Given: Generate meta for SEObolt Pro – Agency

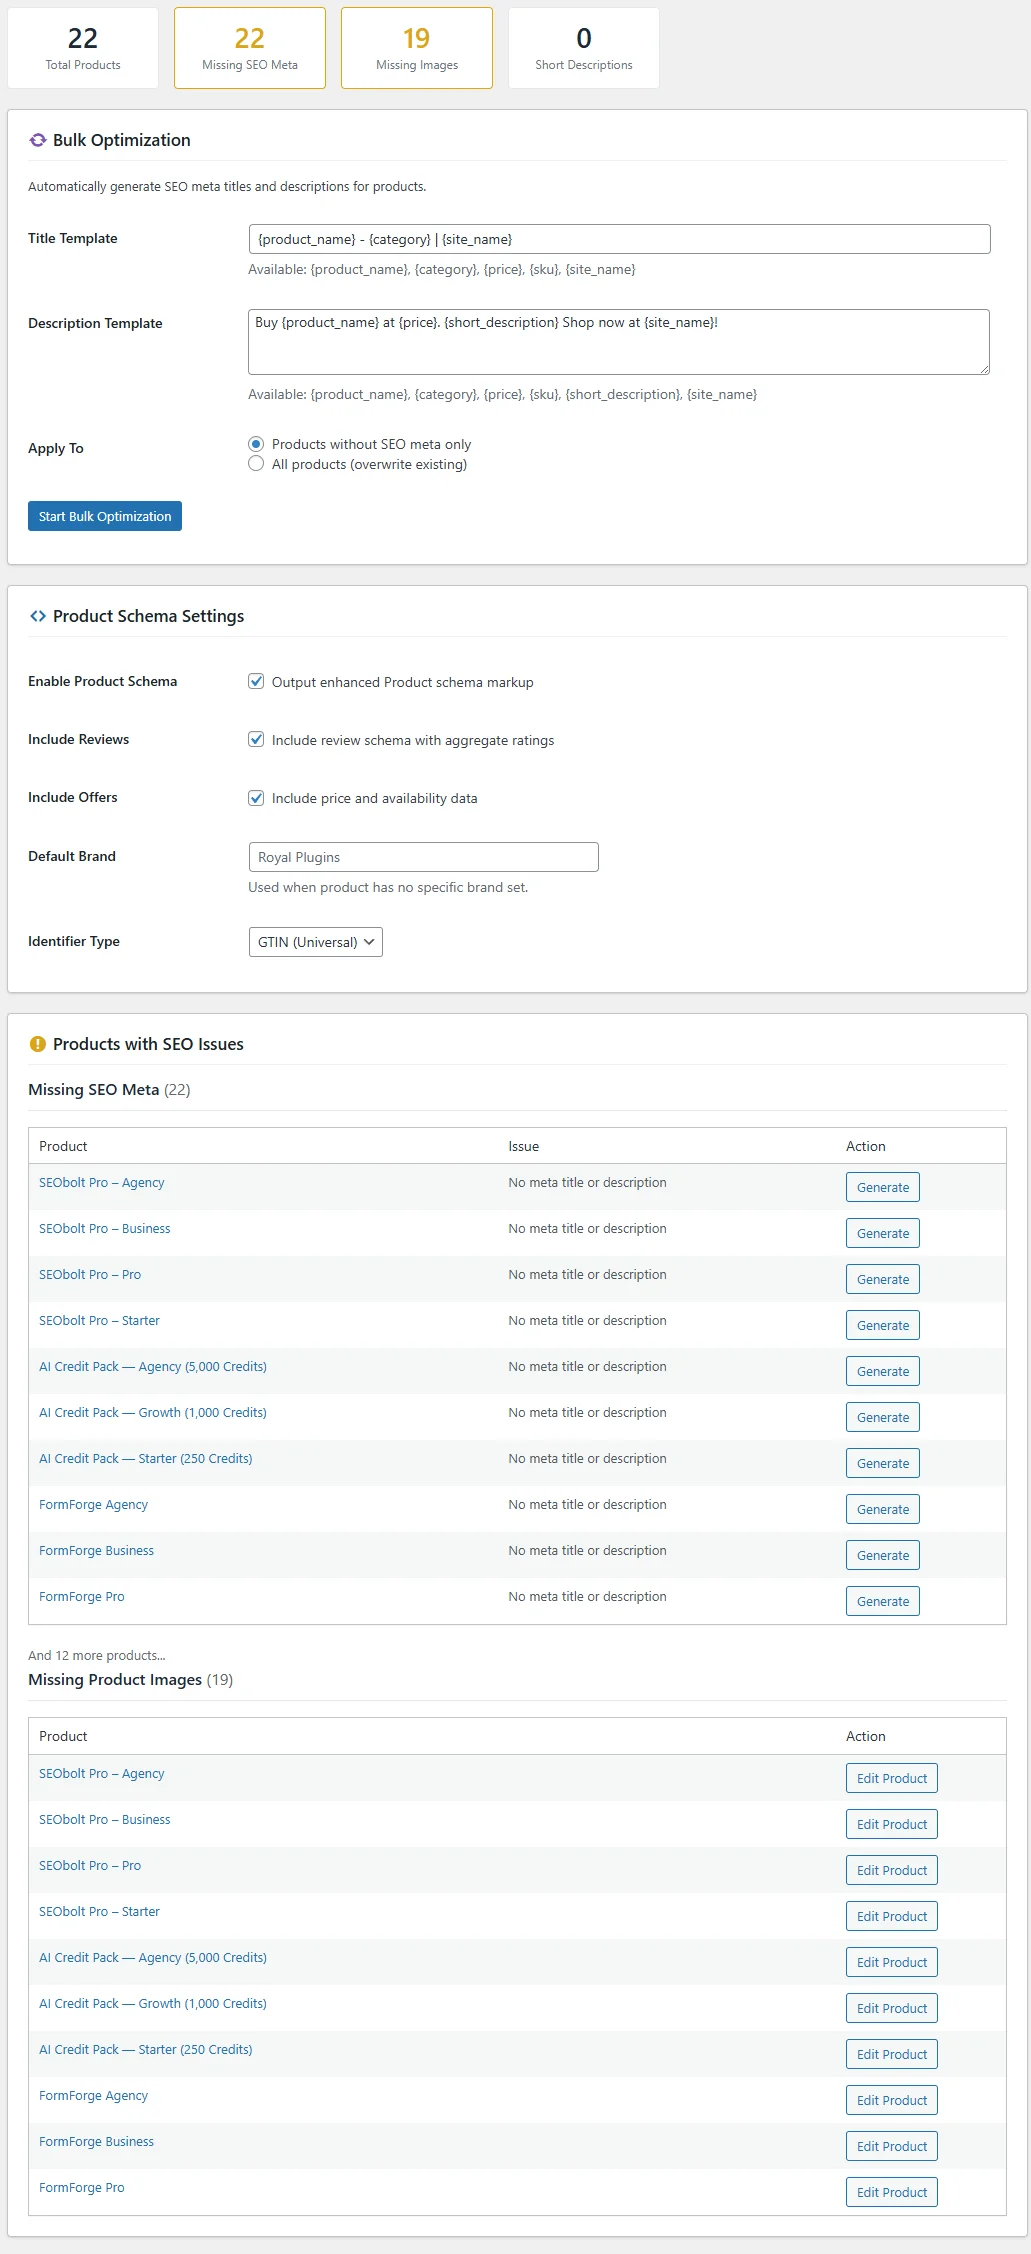Looking at the screenshot, I should click(883, 1187).
